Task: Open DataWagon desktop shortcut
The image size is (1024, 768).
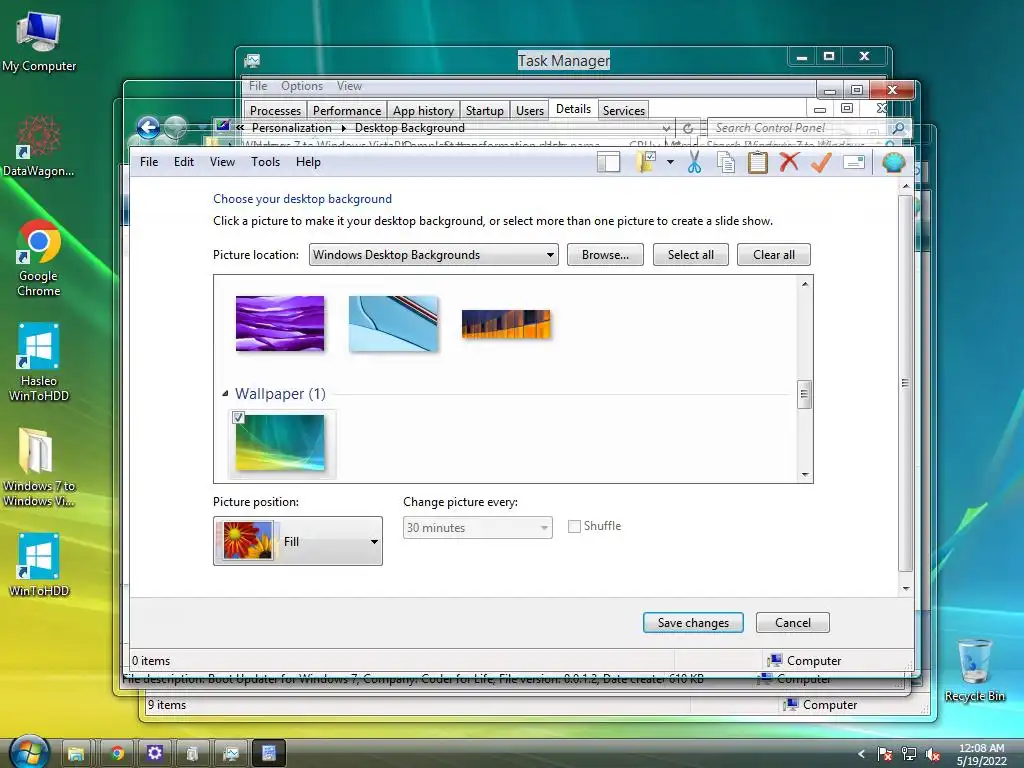Action: pyautogui.click(x=38, y=145)
